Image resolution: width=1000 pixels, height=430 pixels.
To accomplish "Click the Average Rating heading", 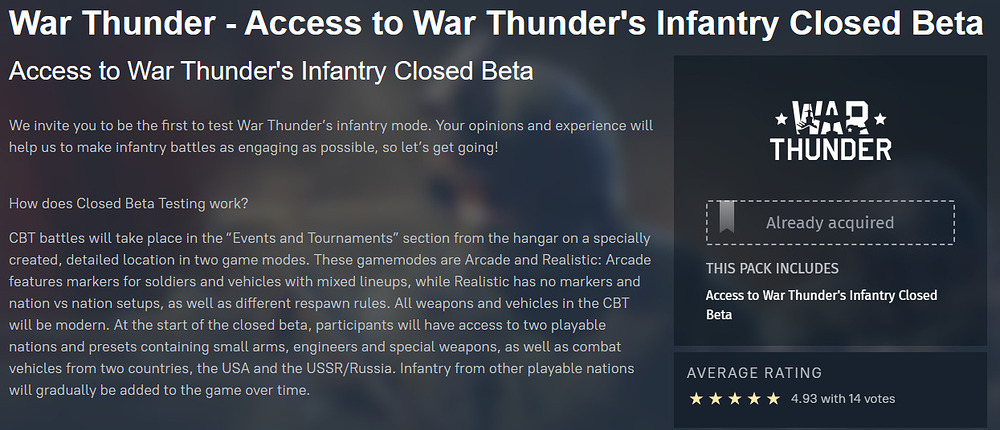I will (754, 373).
